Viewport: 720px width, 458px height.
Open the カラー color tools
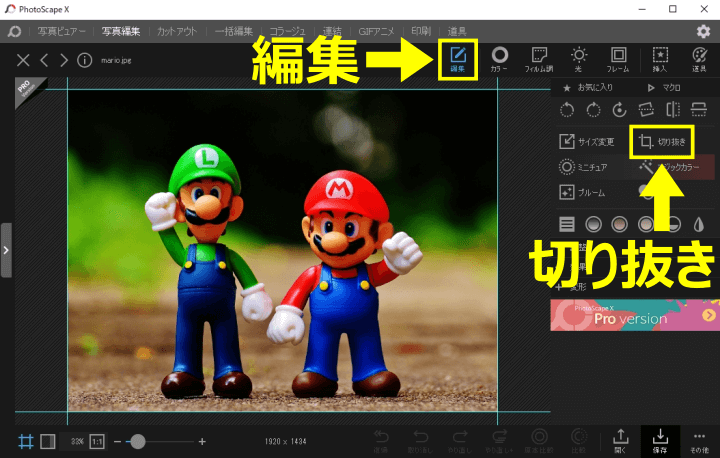pos(499,60)
